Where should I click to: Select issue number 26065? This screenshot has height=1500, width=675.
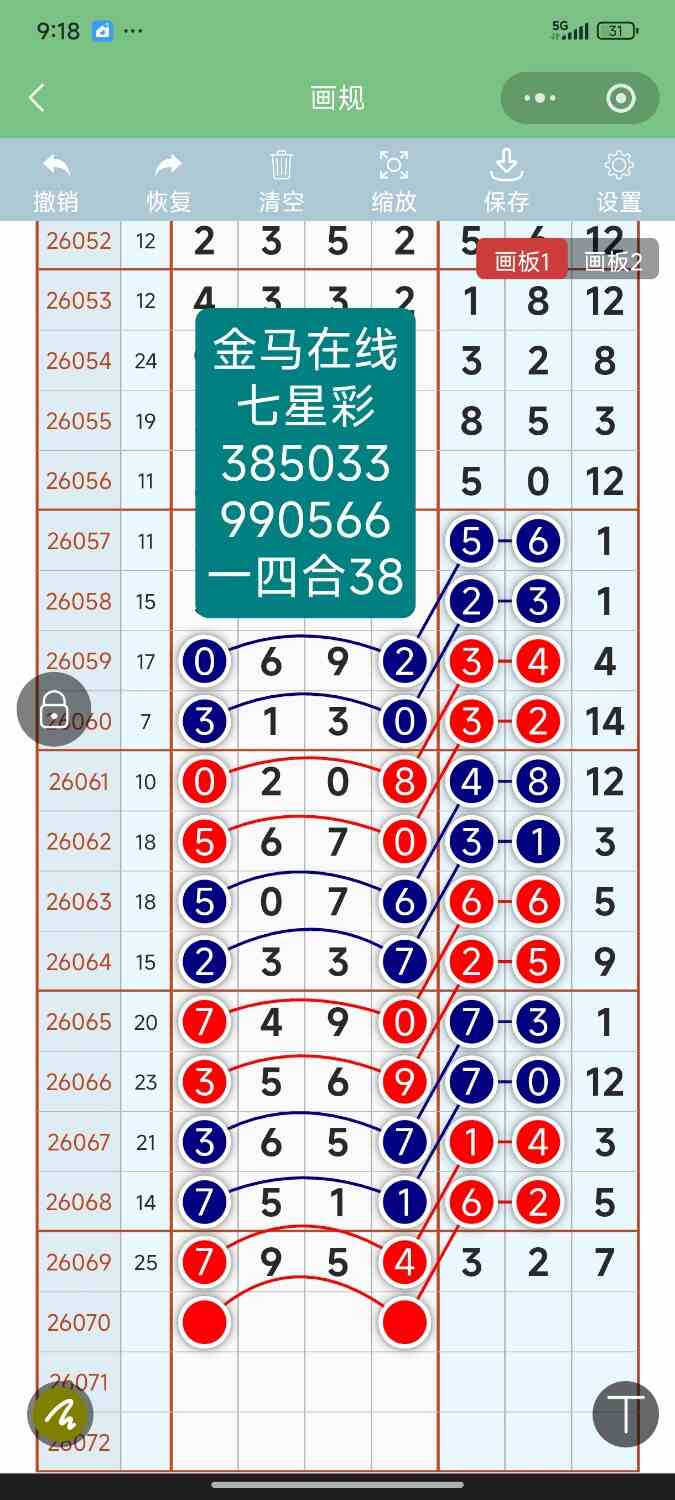(79, 1022)
